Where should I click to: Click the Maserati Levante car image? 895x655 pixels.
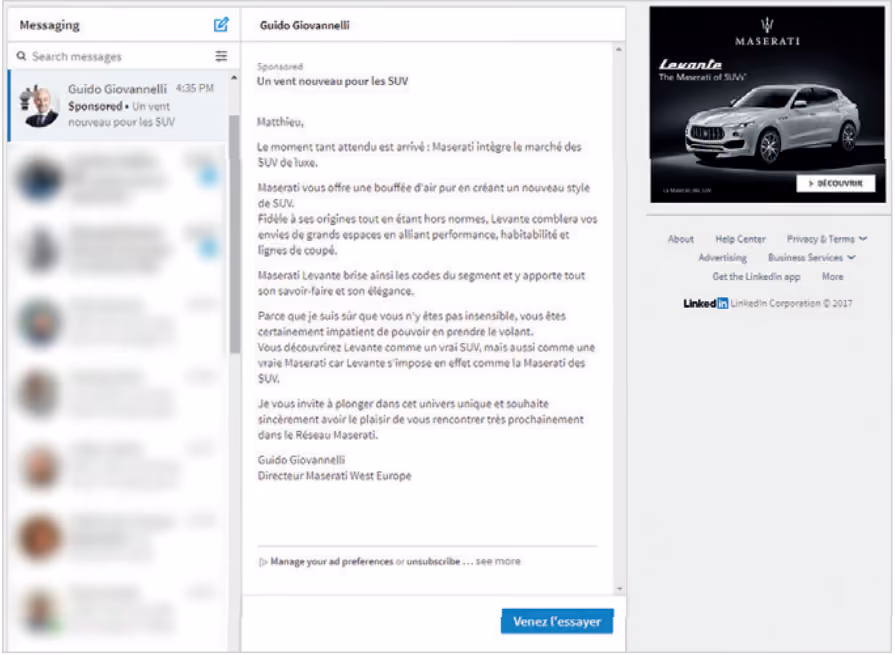point(773,124)
